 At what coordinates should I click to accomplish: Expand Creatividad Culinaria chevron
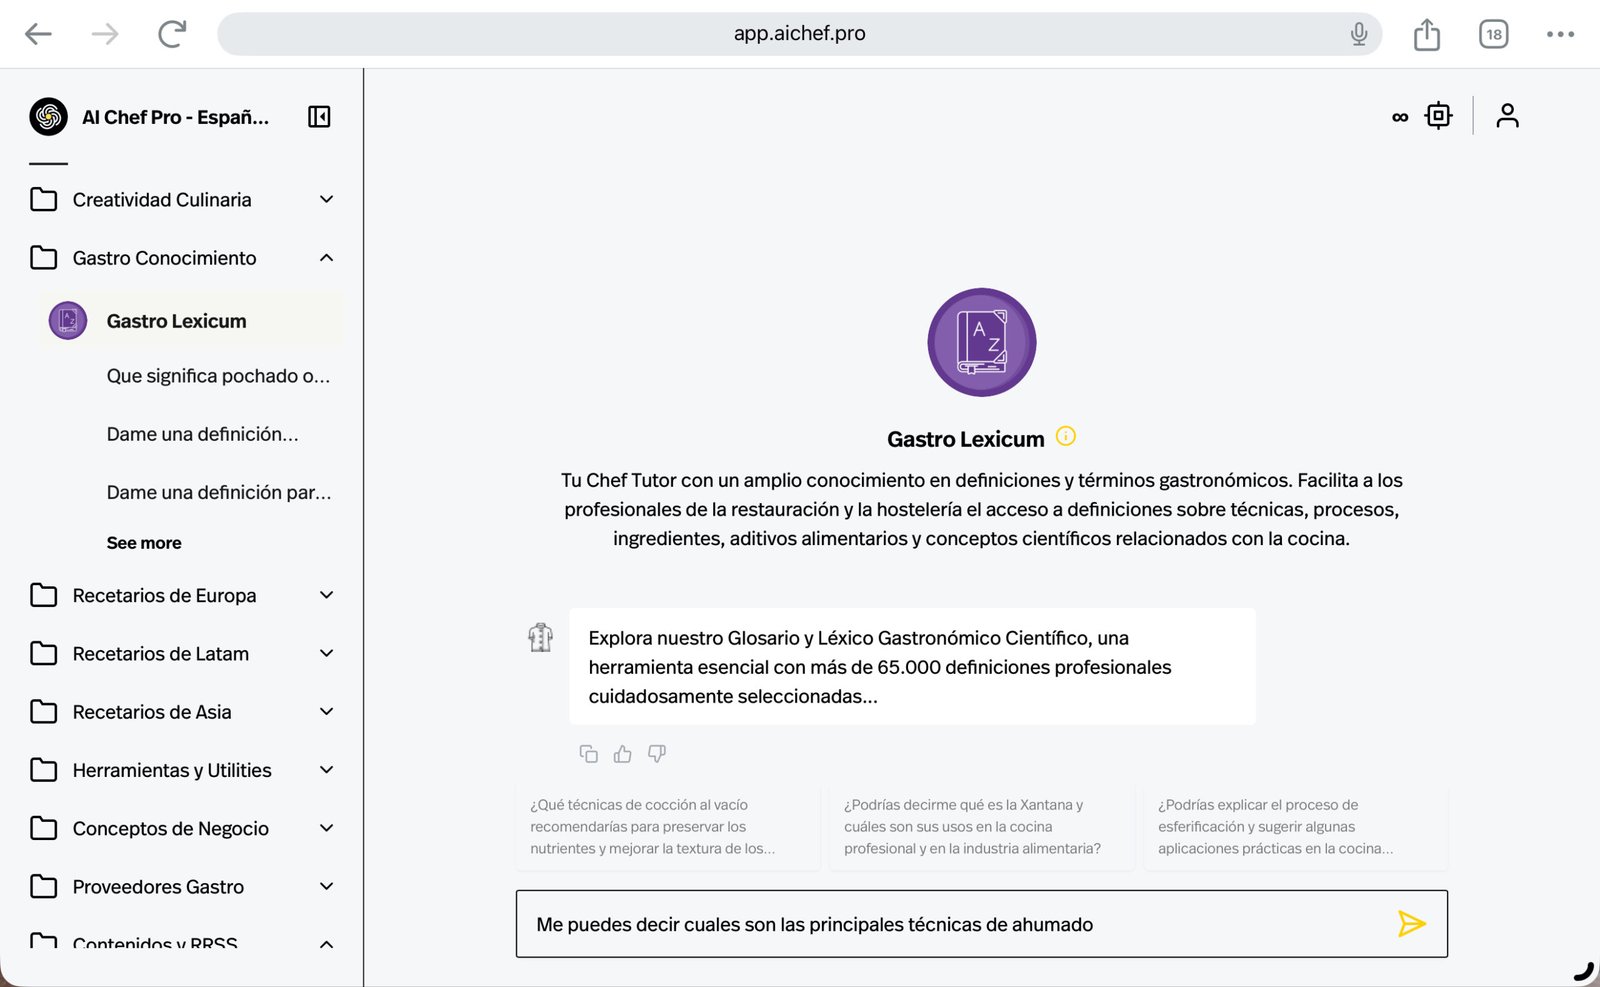(x=326, y=199)
